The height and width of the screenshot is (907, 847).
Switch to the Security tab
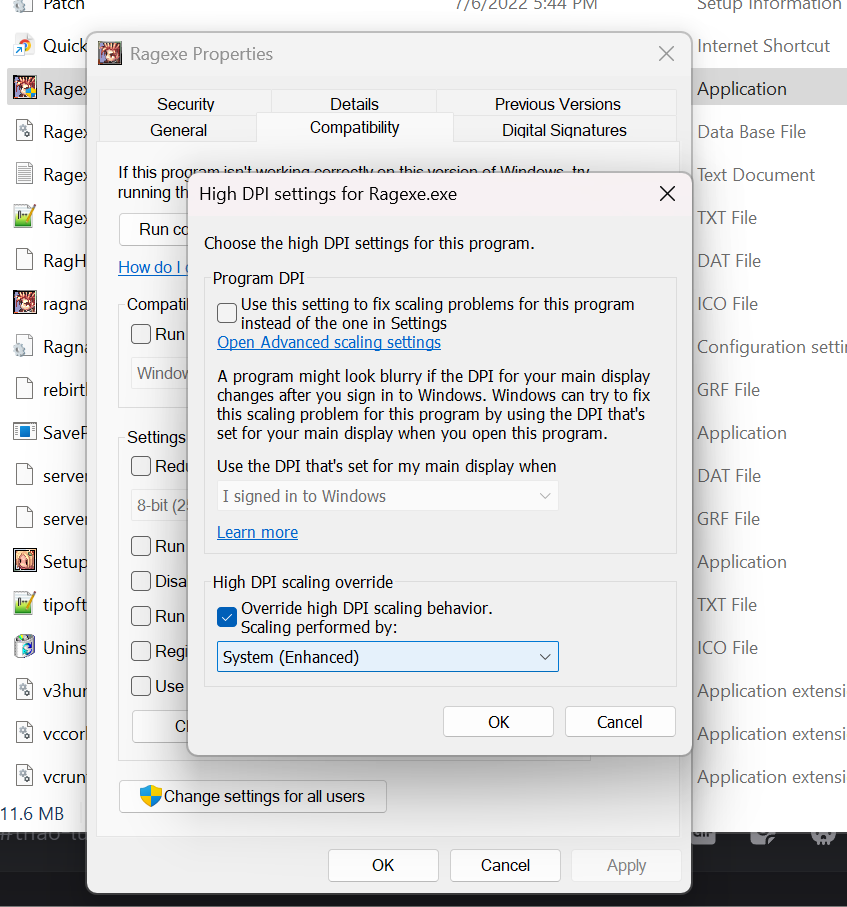[185, 103]
